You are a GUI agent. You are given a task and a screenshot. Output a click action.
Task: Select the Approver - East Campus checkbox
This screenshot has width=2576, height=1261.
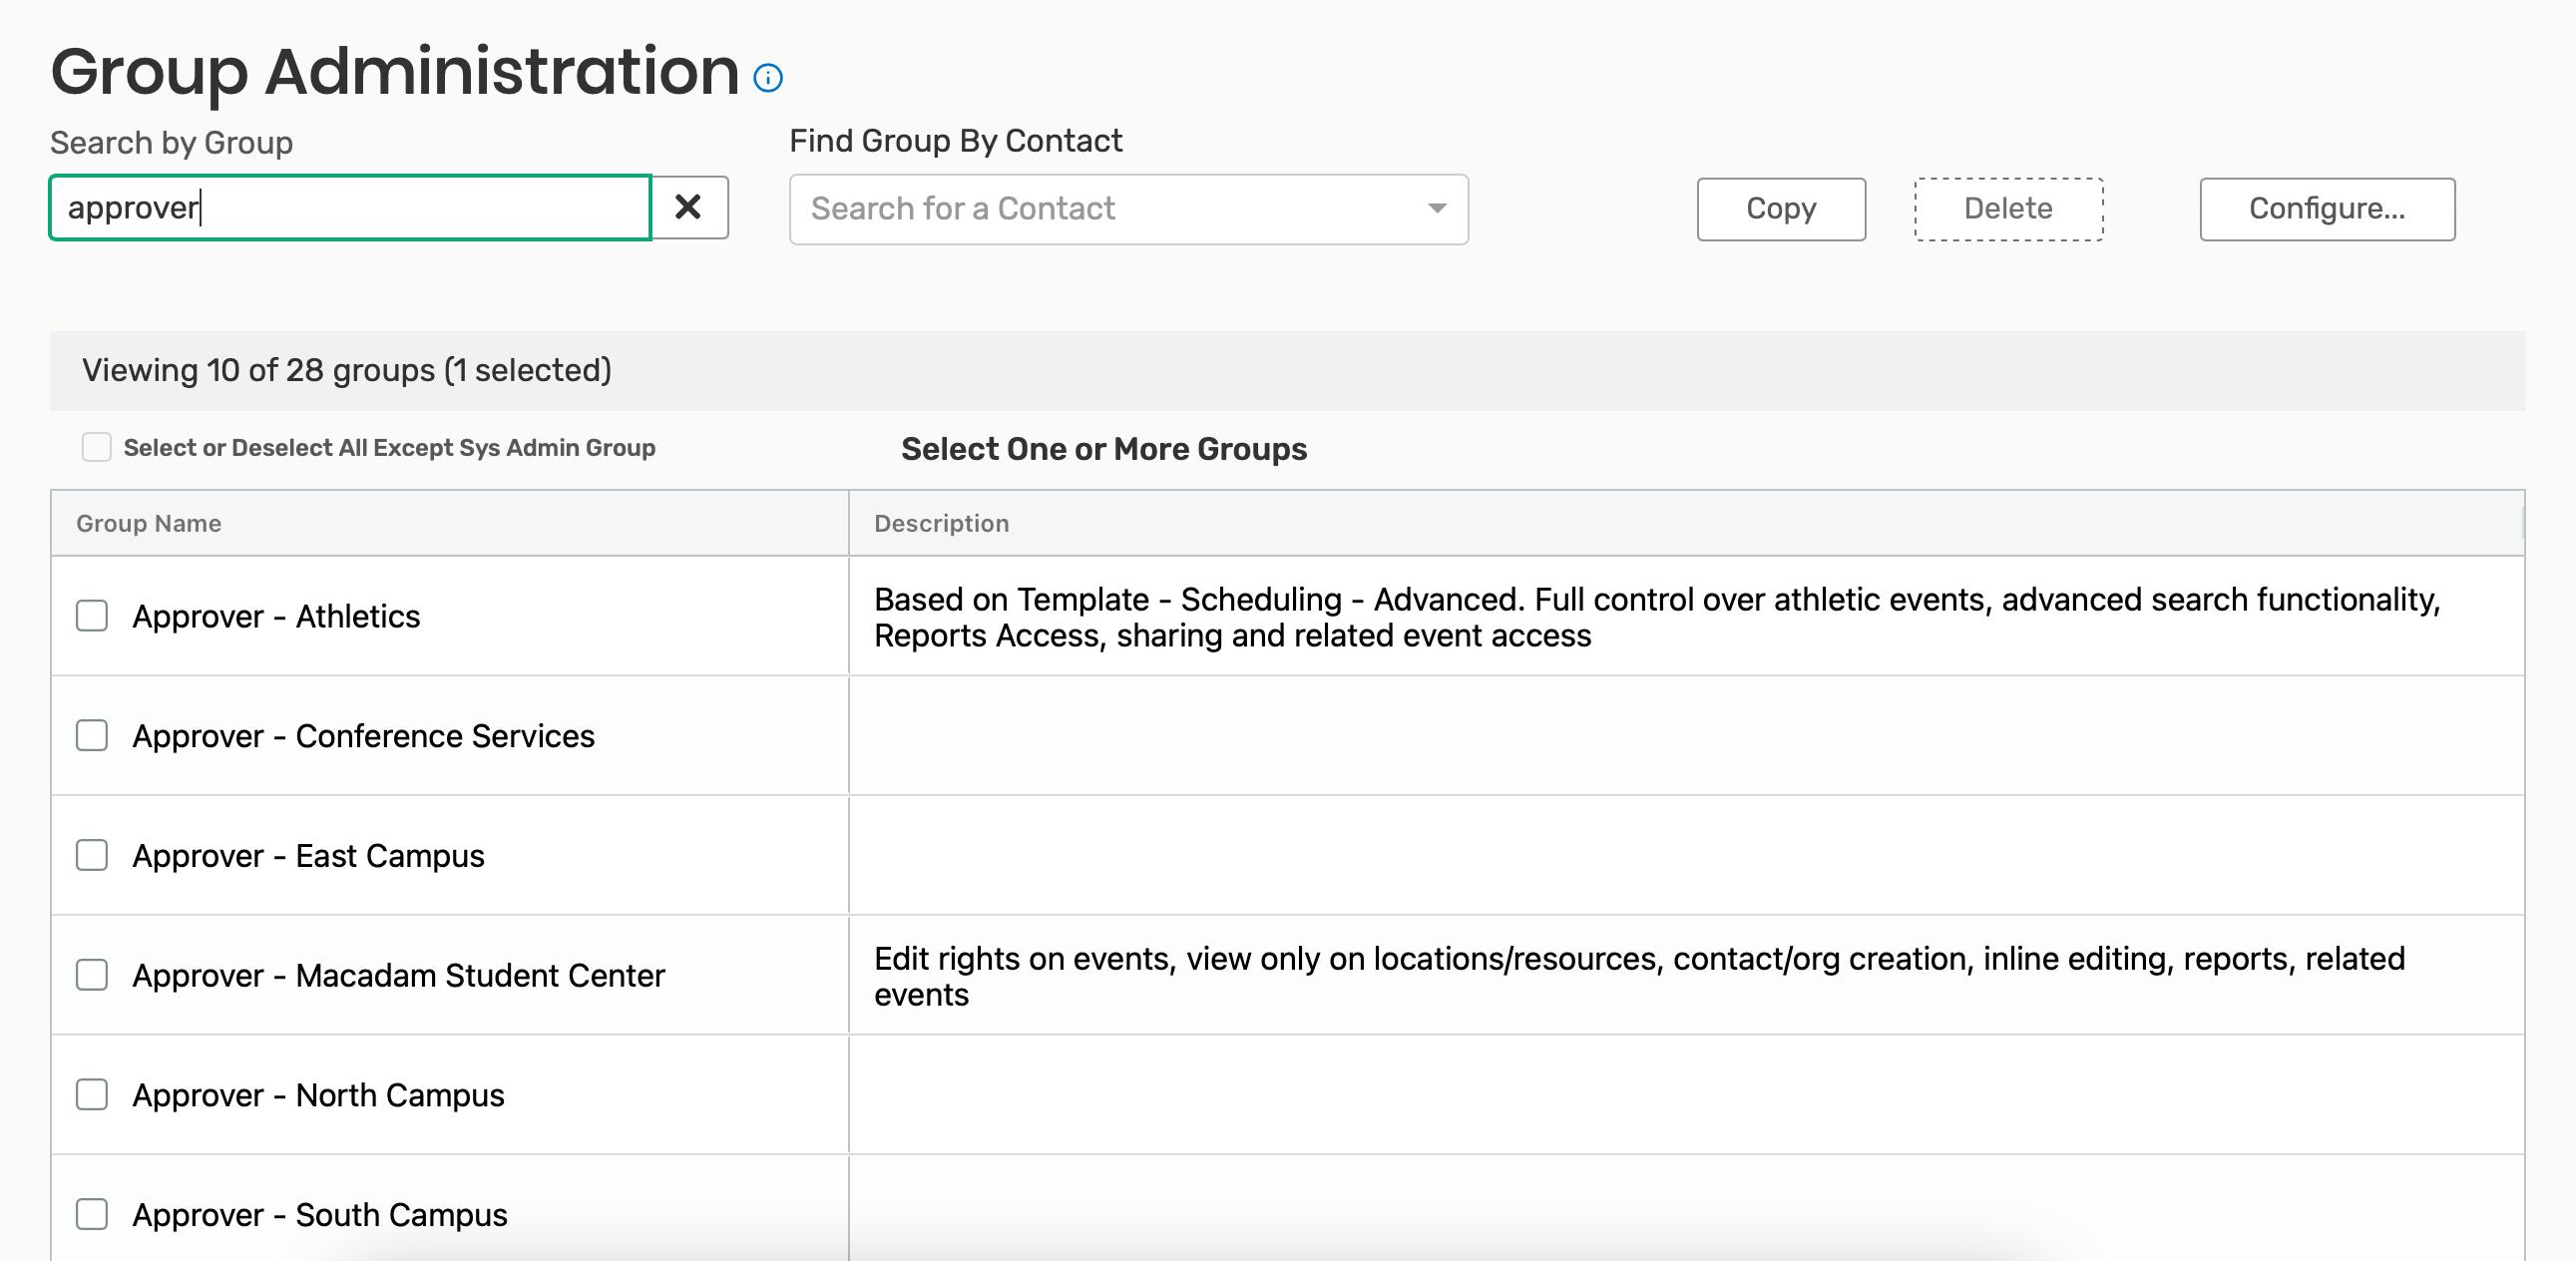pyautogui.click(x=92, y=855)
